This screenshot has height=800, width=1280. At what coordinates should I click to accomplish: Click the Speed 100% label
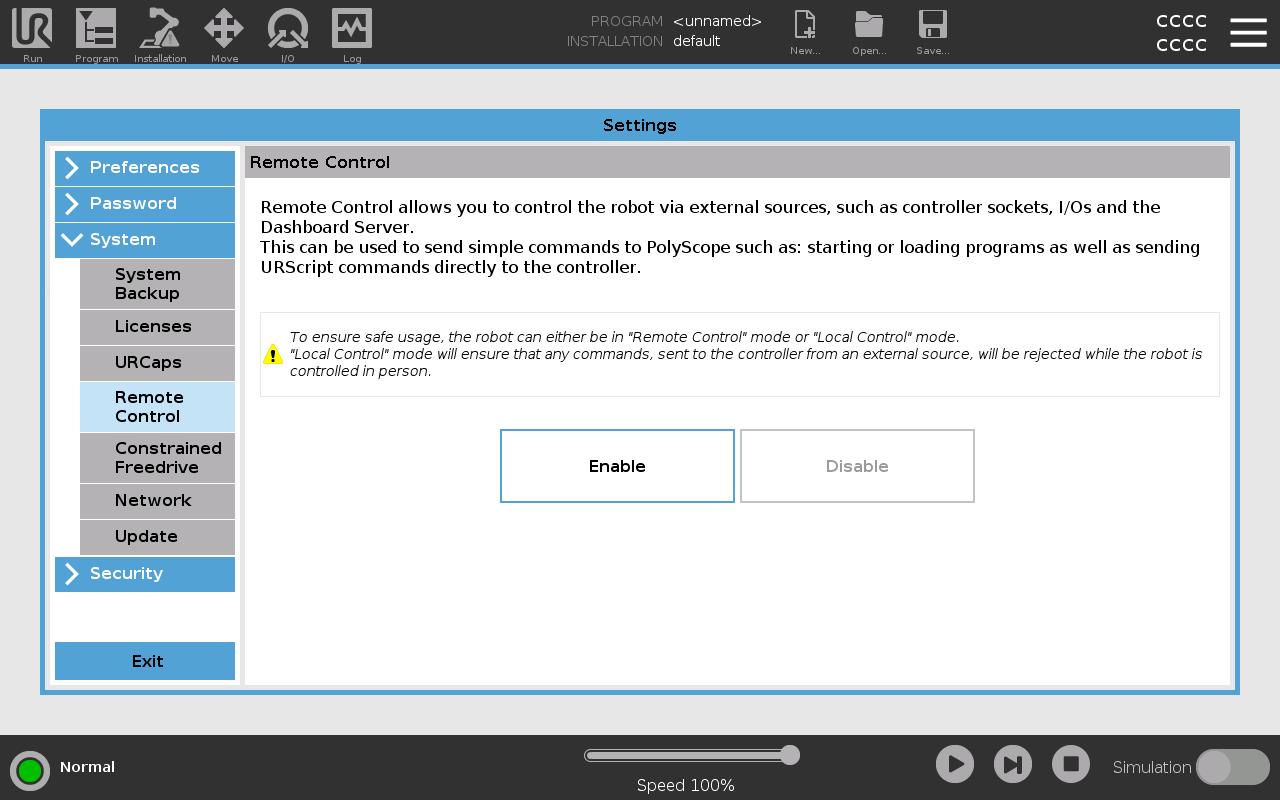(686, 786)
